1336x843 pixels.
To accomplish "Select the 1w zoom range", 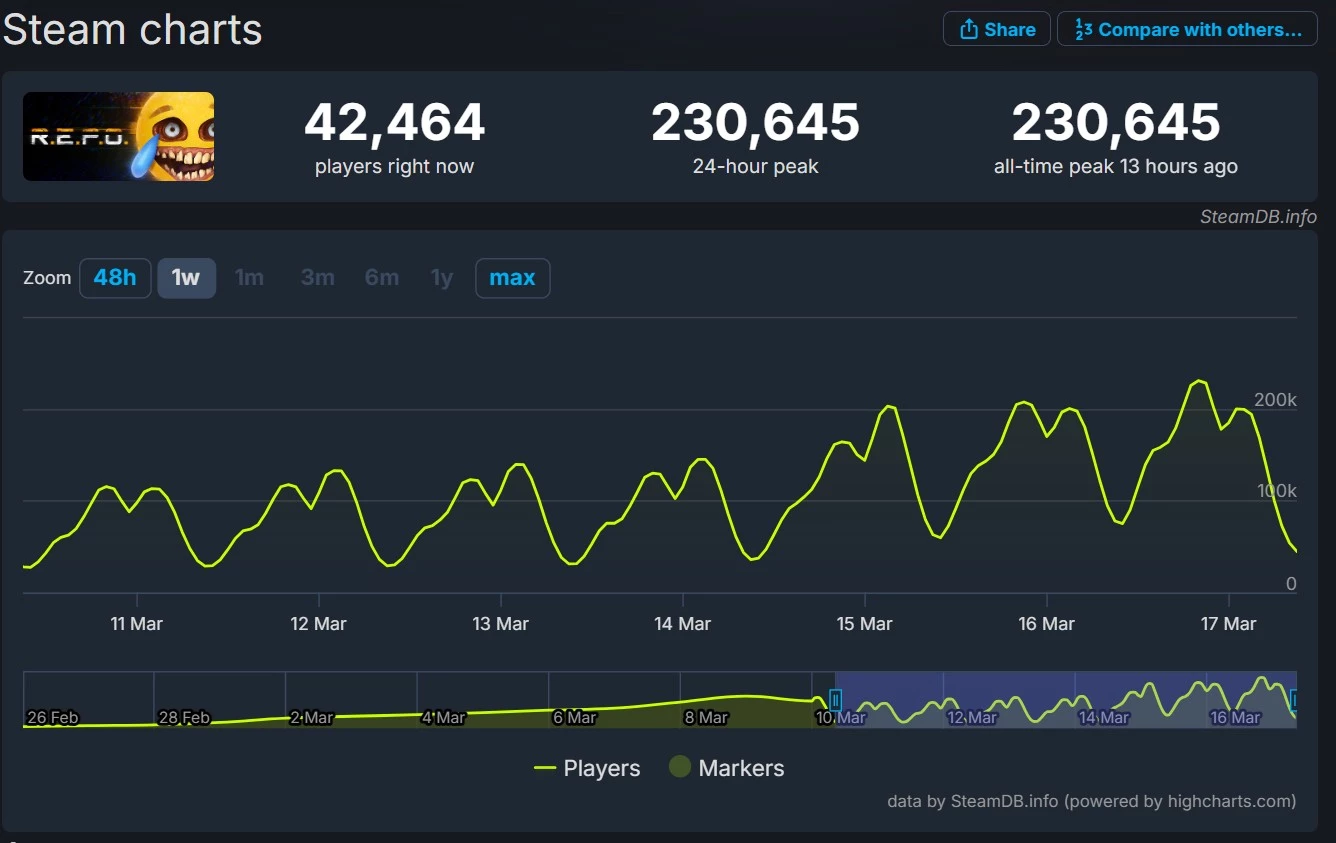I will click(186, 278).
